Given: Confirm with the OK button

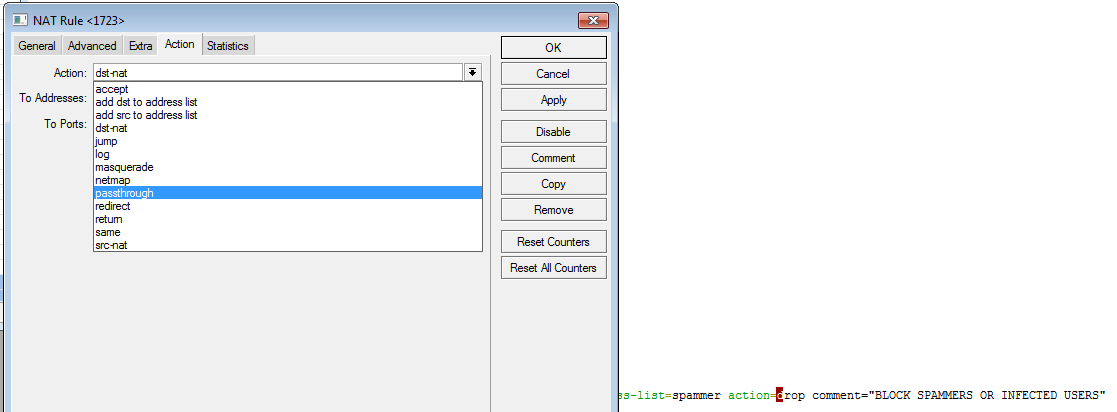Looking at the screenshot, I should [554, 48].
